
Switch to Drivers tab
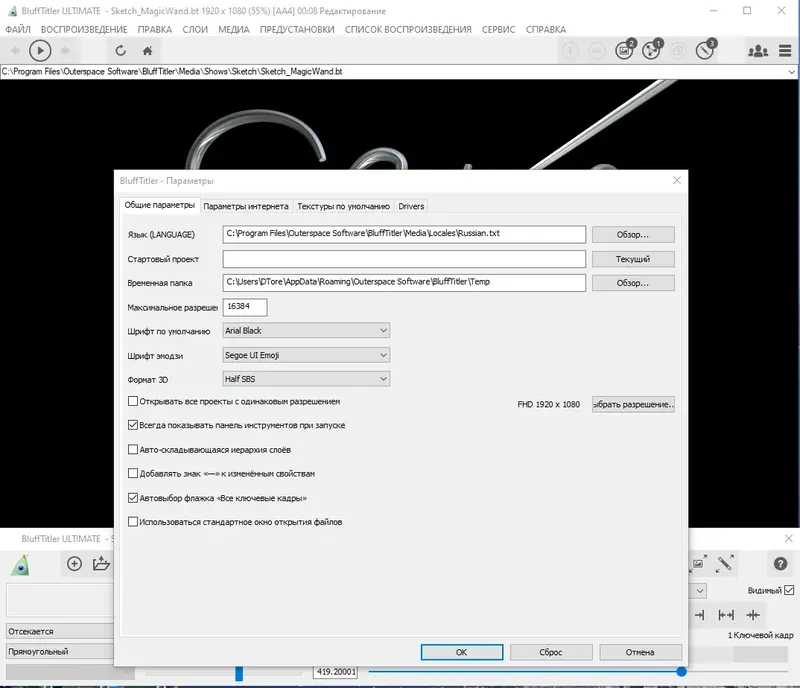coord(411,206)
